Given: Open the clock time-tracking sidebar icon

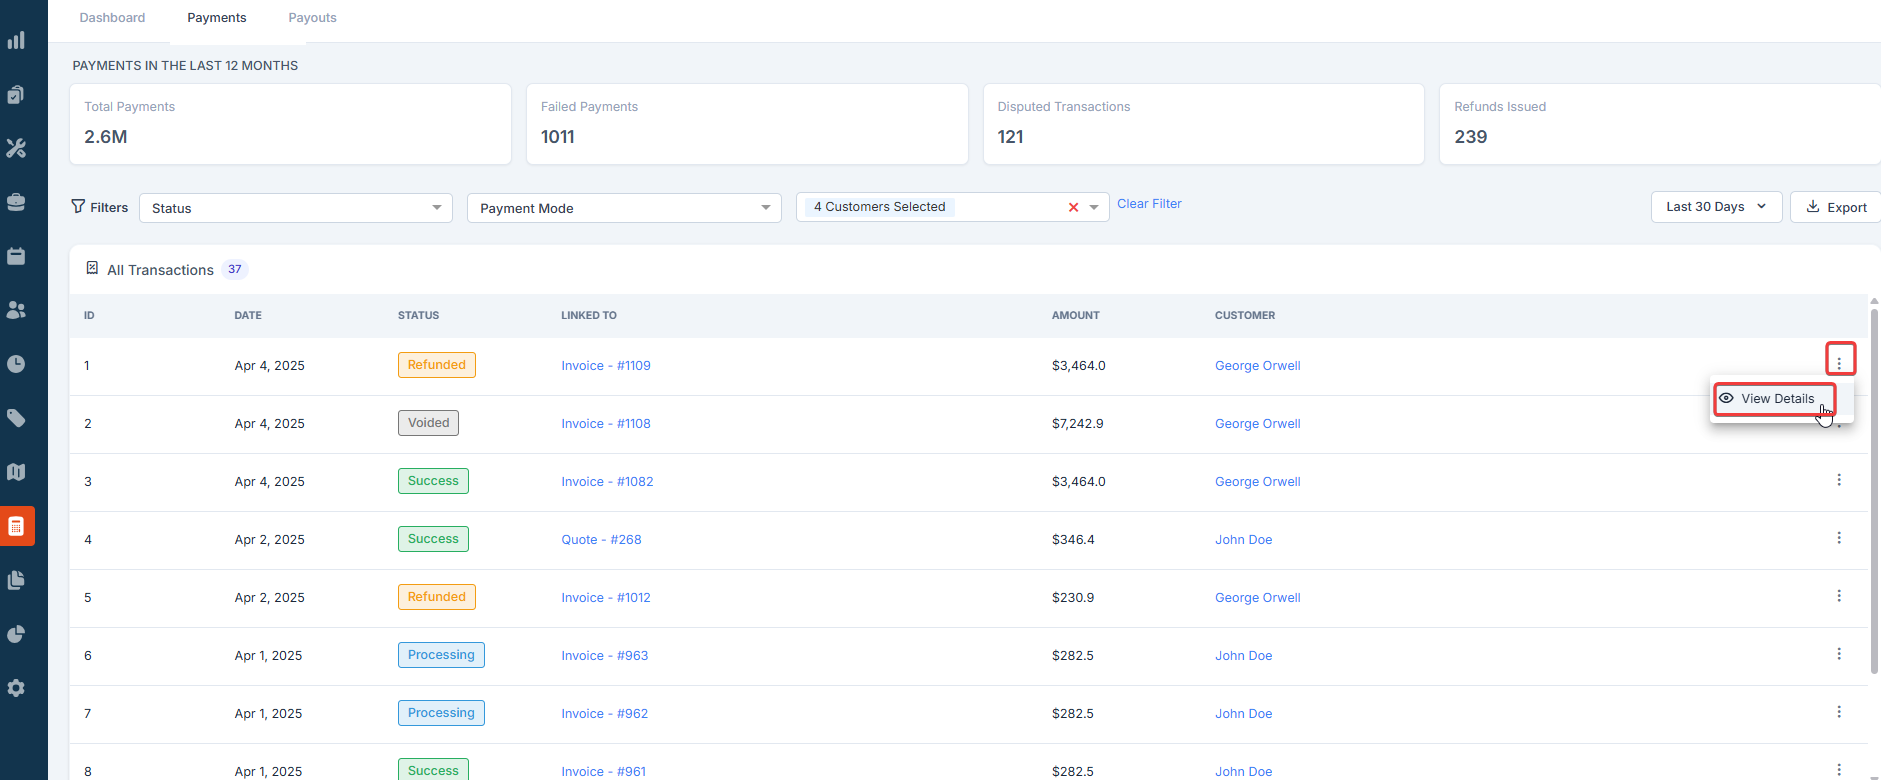Looking at the screenshot, I should tap(16, 364).
